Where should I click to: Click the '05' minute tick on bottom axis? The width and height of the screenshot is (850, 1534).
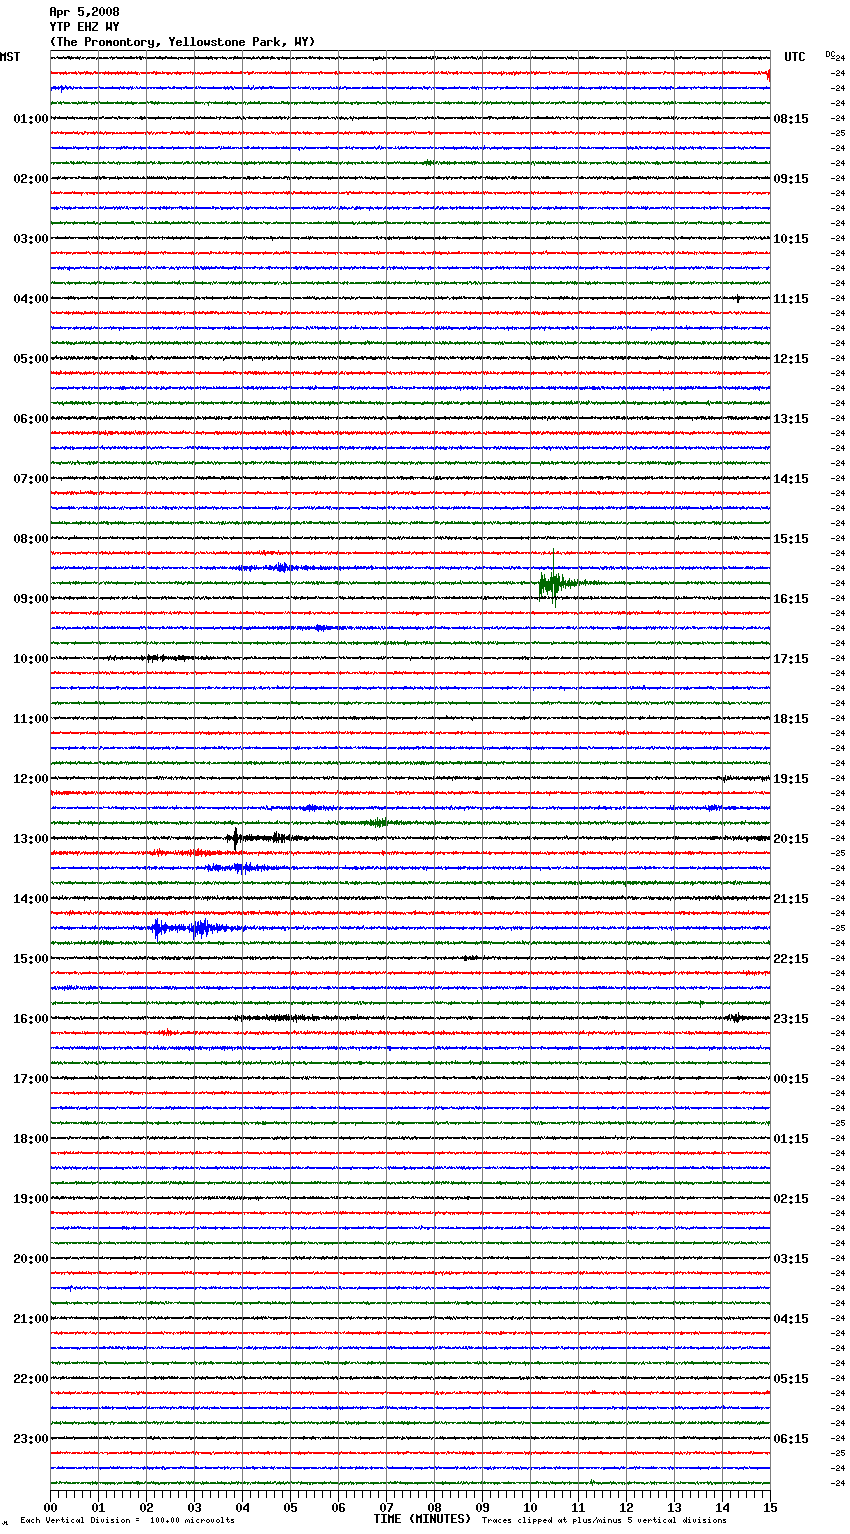(290, 1507)
